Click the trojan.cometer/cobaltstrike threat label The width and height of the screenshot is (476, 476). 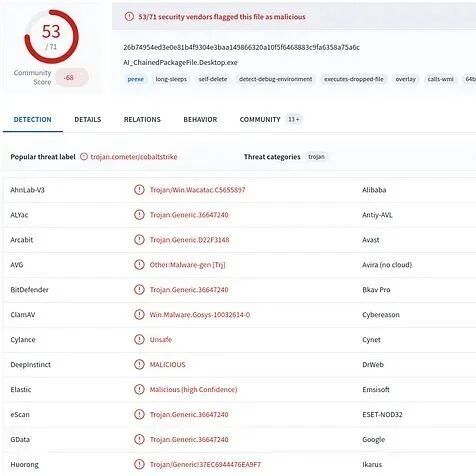tap(134, 157)
